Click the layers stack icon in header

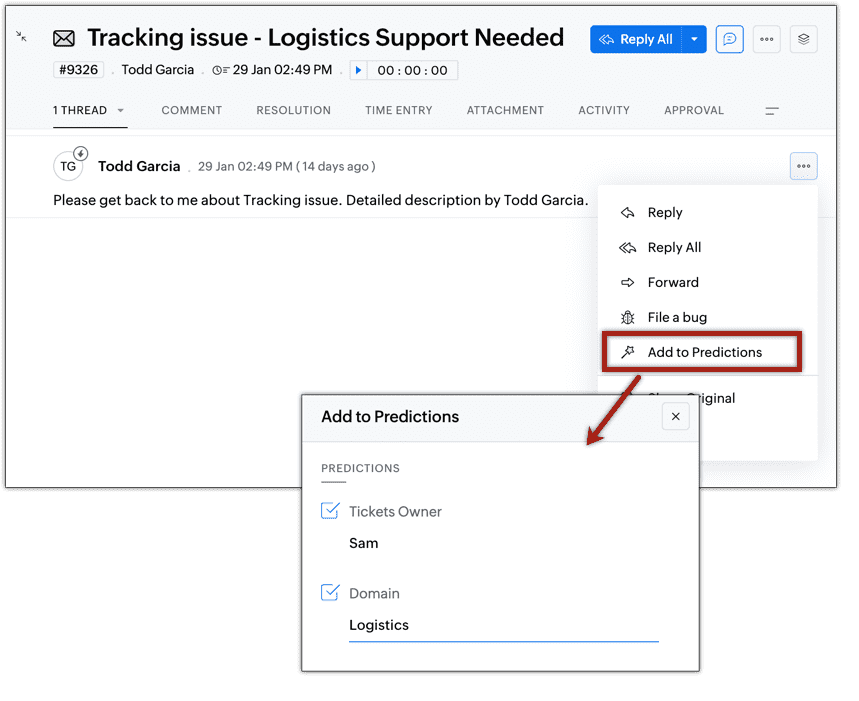point(803,39)
